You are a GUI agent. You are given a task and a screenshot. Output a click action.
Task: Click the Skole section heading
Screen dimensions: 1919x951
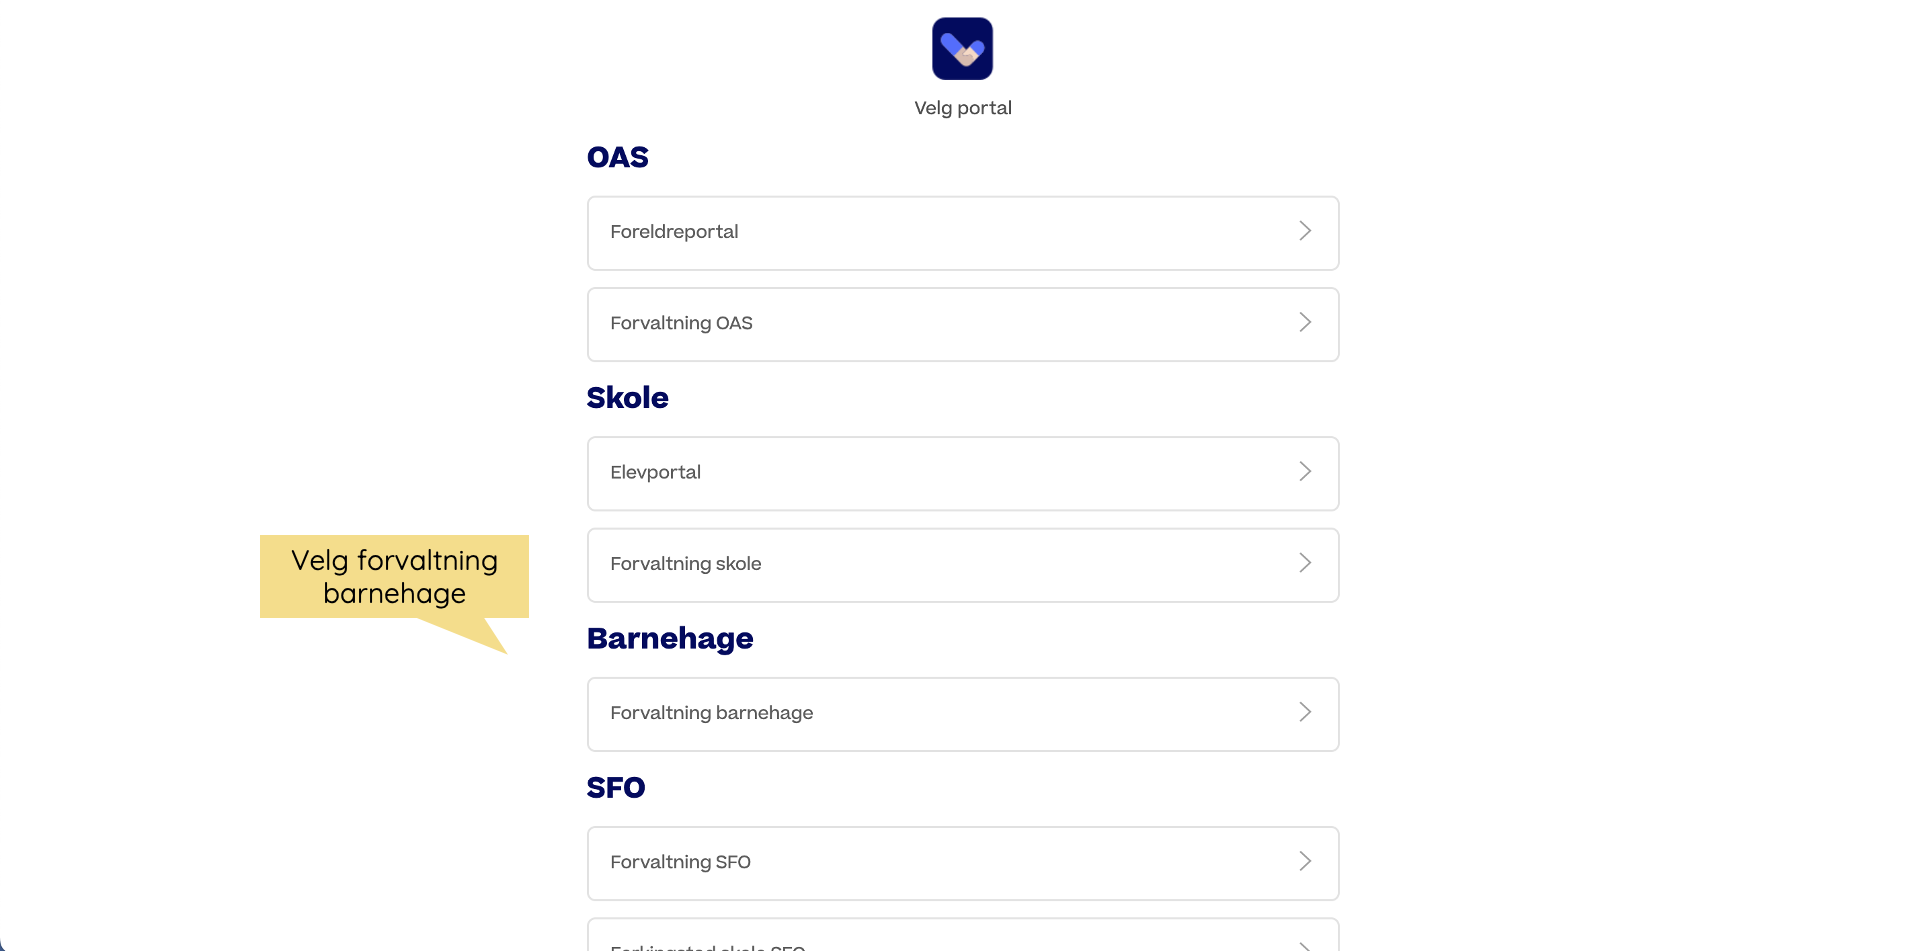coord(627,398)
